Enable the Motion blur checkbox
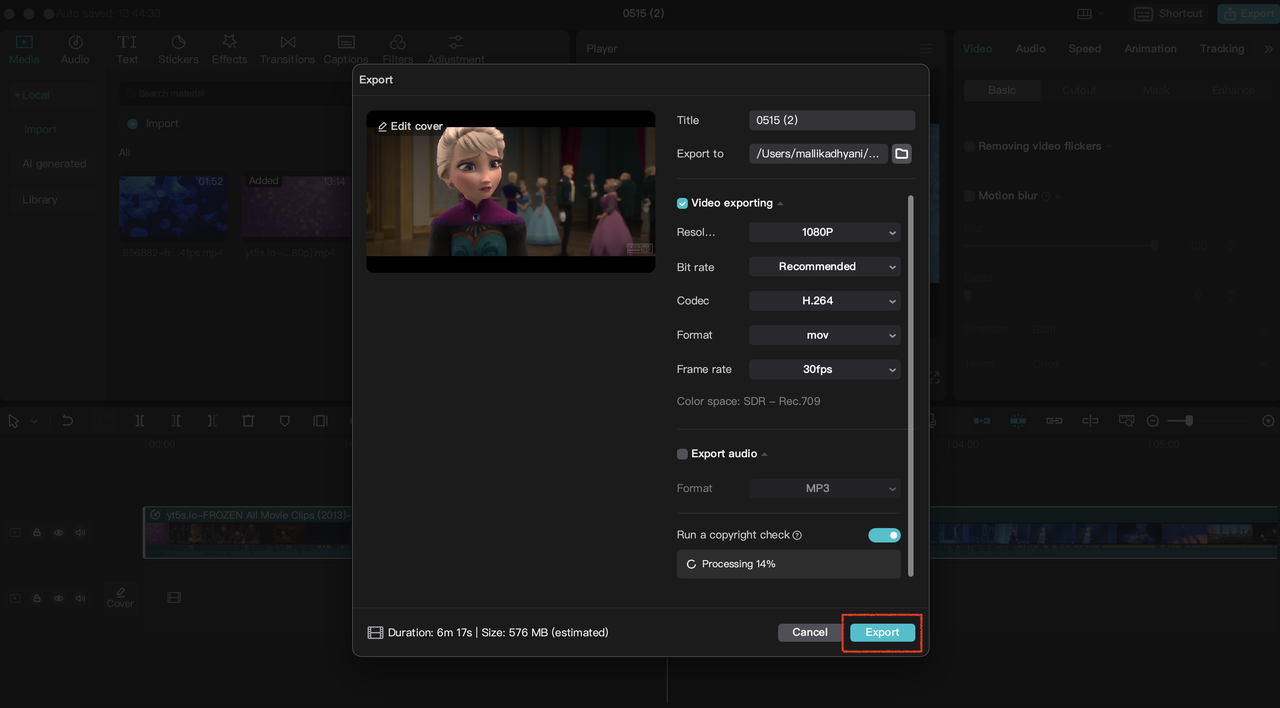Viewport: 1280px width, 708px height. [969, 196]
